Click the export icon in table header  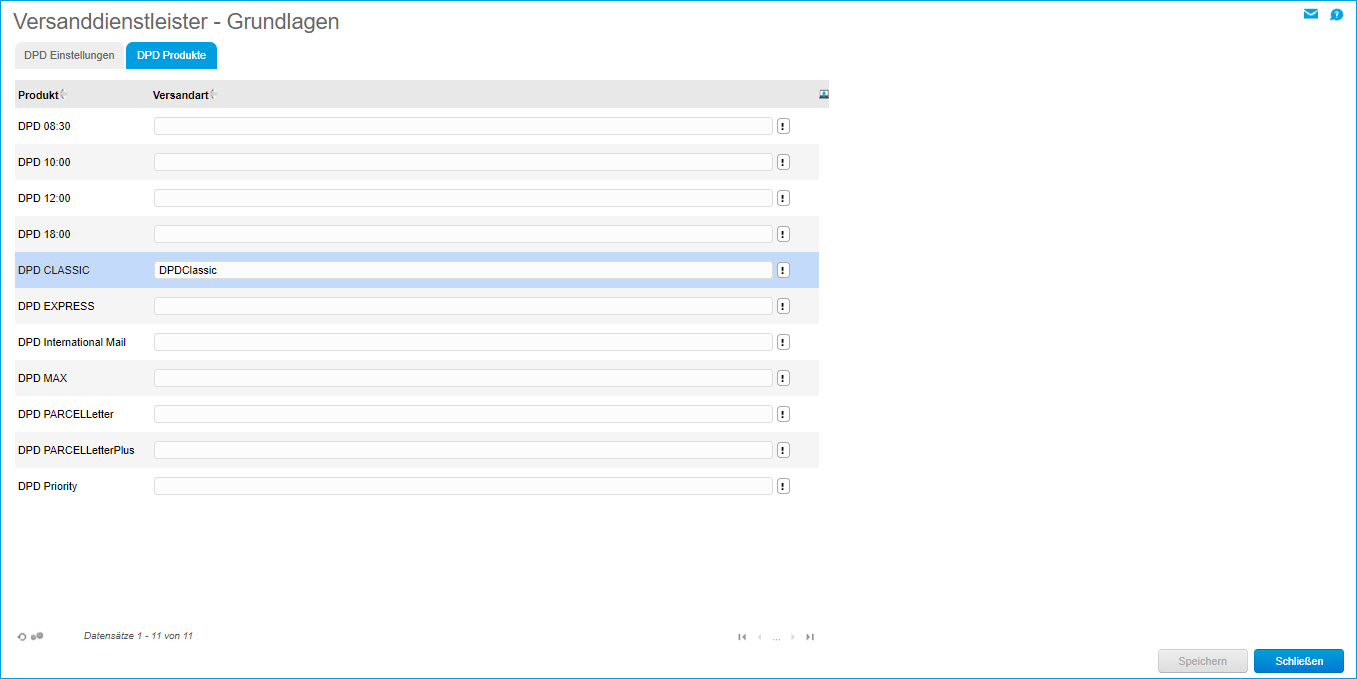[824, 94]
